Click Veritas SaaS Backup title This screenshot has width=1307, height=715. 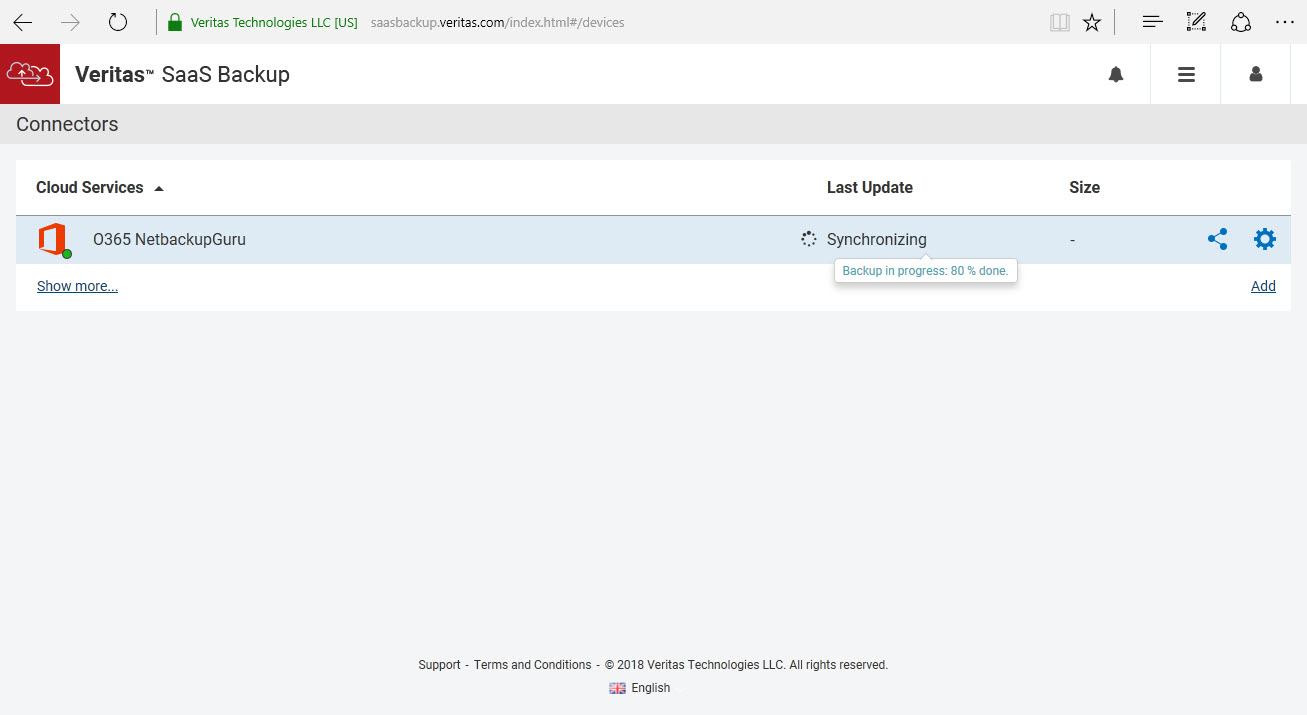point(182,74)
